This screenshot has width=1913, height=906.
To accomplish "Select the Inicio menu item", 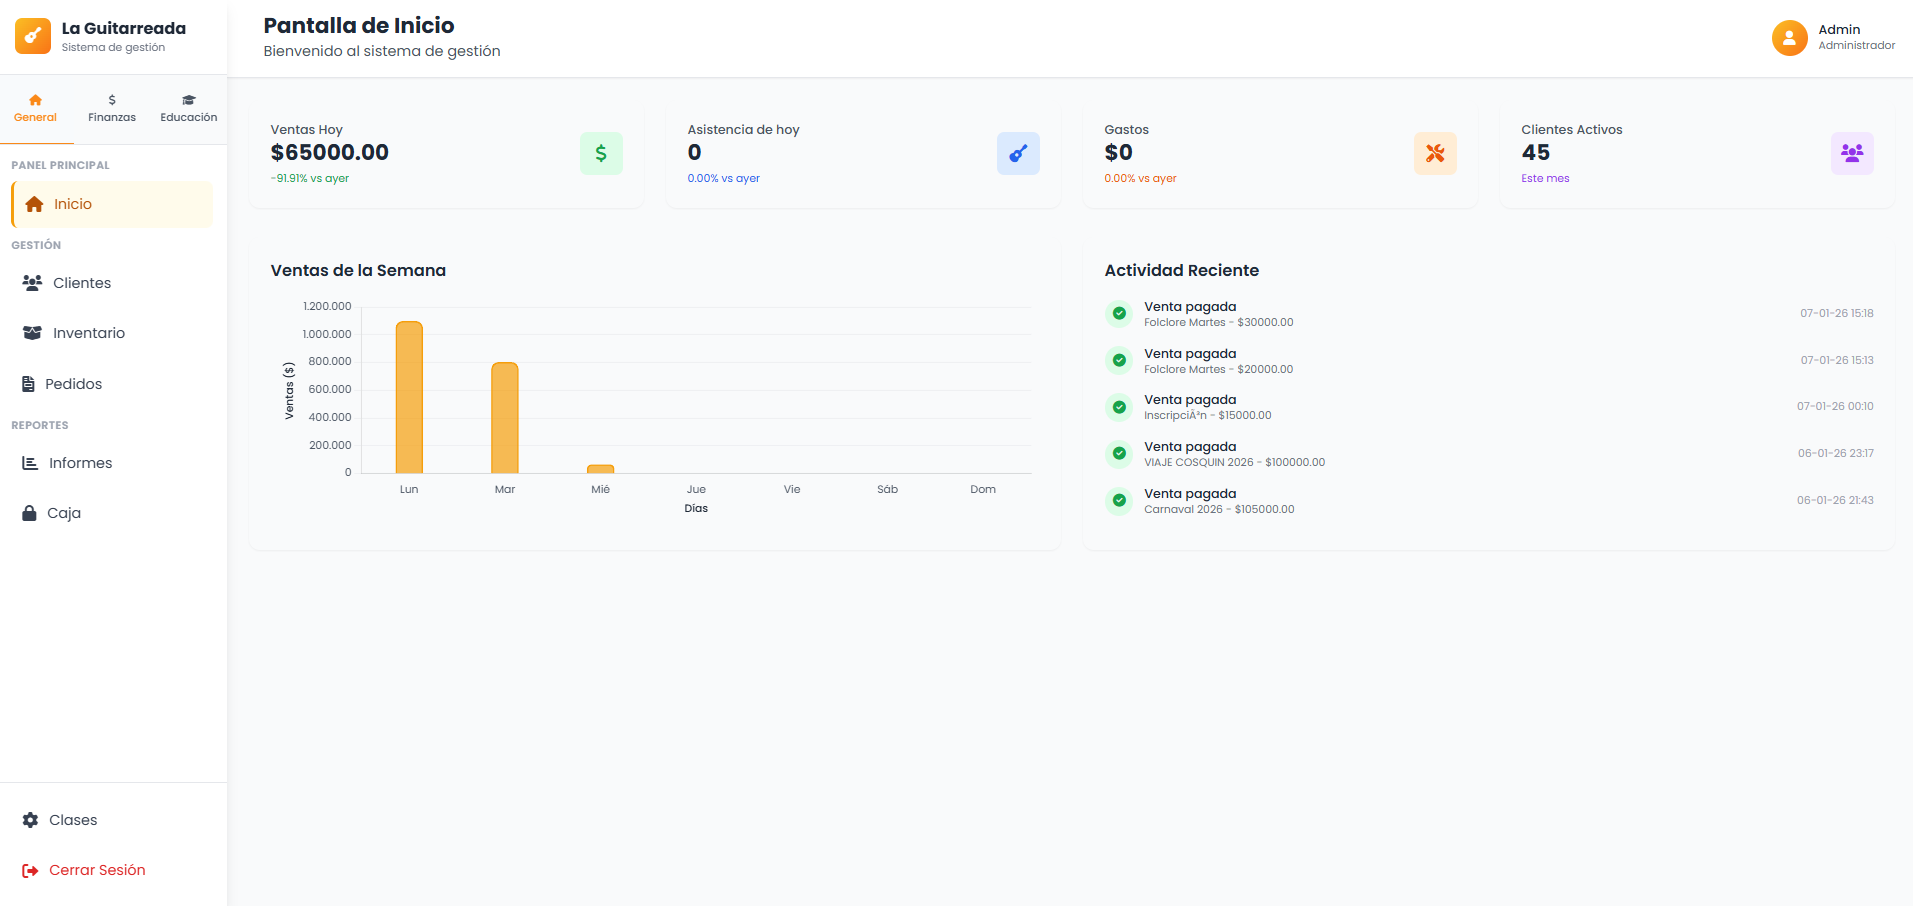I will pos(72,204).
